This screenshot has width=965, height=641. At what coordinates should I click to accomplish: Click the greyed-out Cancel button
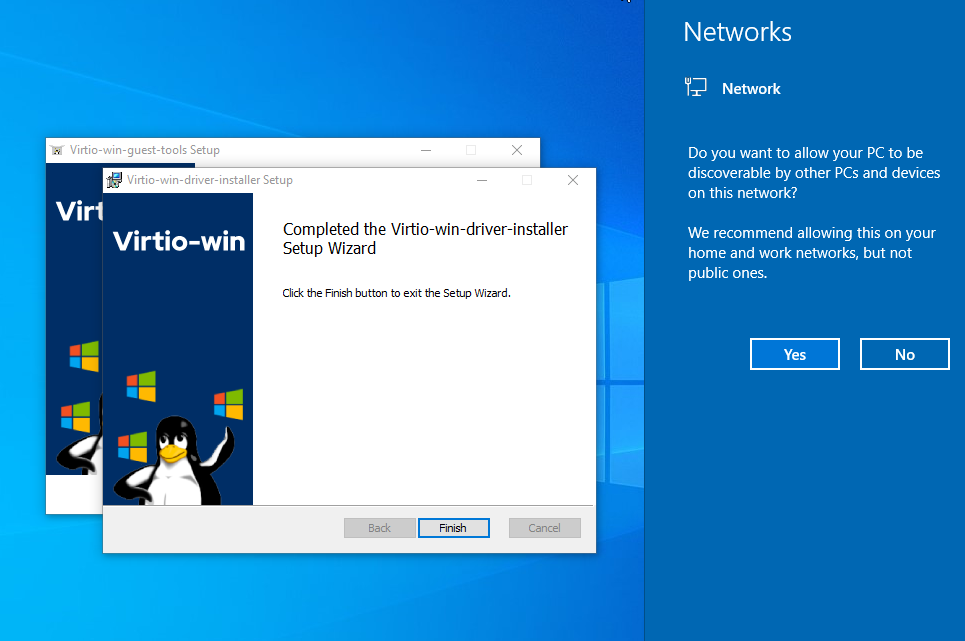pos(545,528)
